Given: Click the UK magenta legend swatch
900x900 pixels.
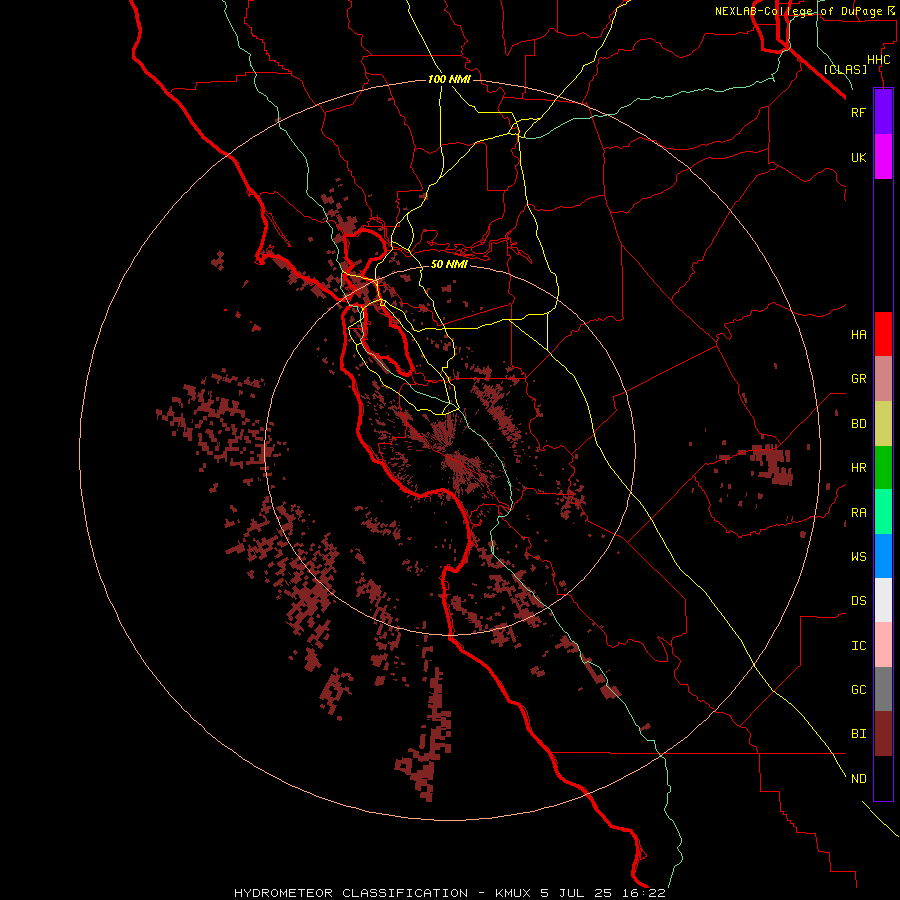Looking at the screenshot, I should [883, 157].
